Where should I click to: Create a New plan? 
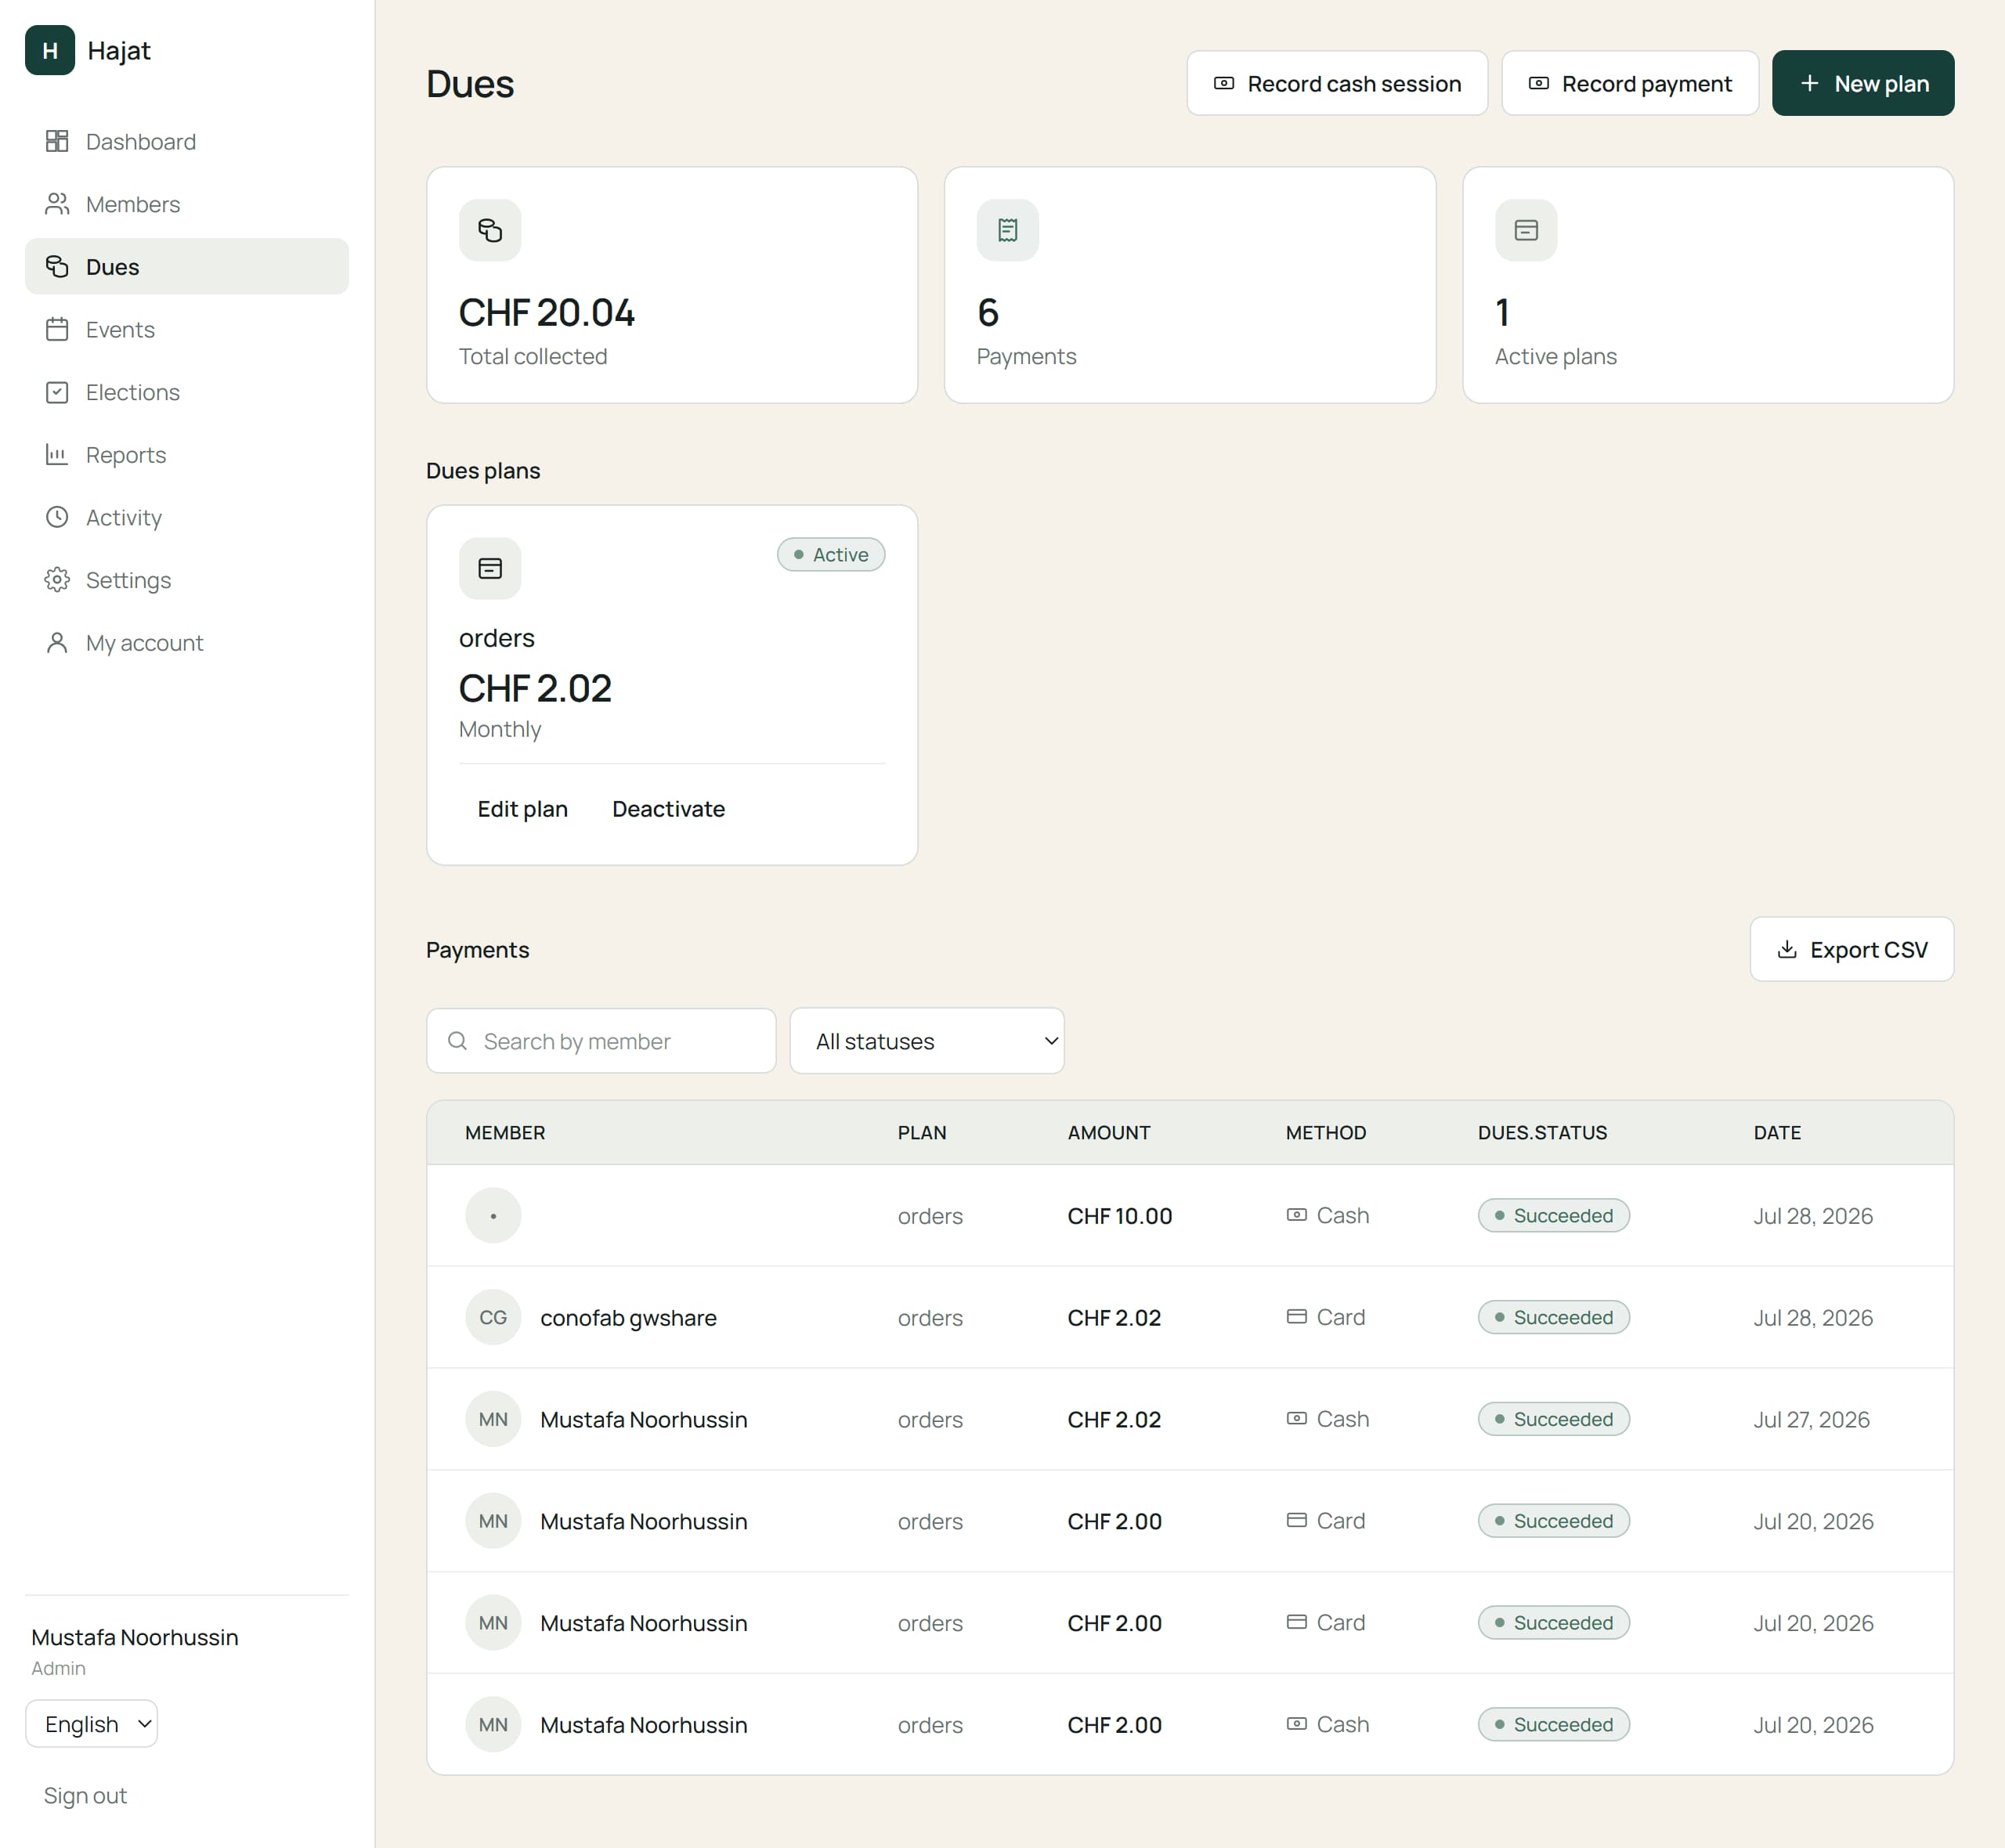[1863, 83]
